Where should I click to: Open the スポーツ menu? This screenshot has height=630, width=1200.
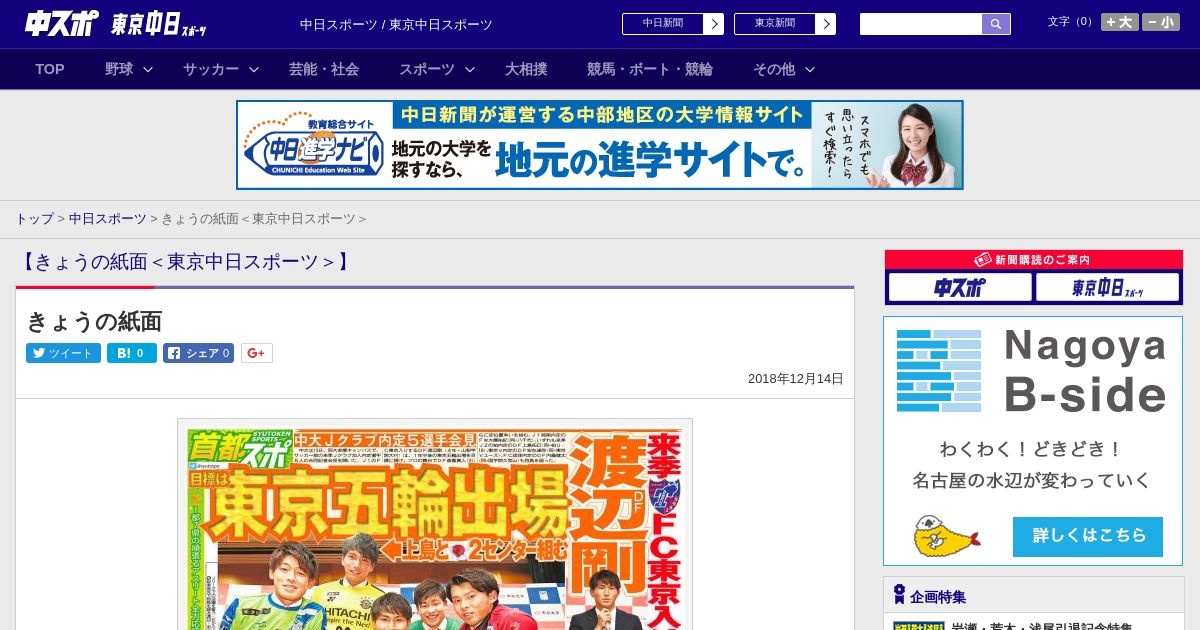click(427, 69)
